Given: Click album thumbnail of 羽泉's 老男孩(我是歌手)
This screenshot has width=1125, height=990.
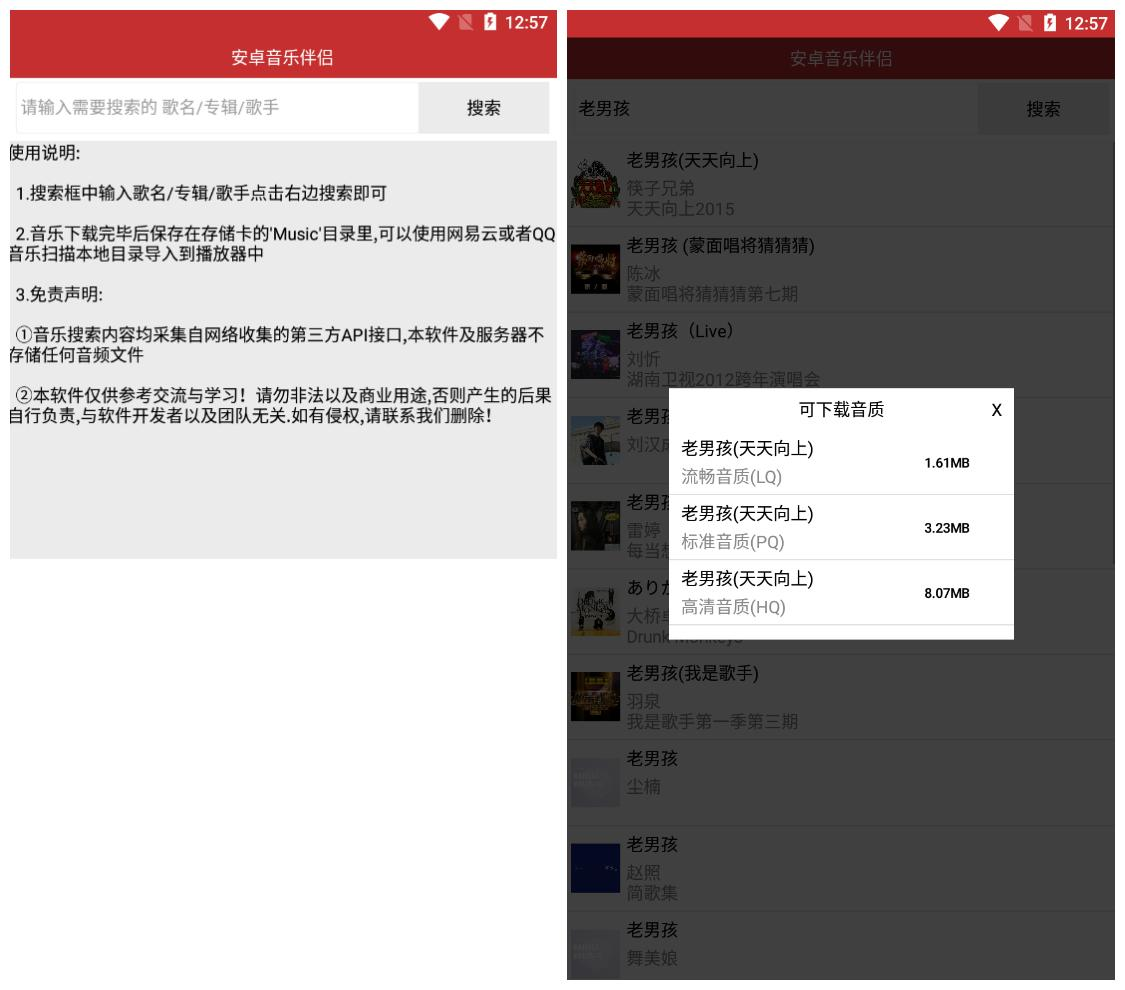Looking at the screenshot, I should 595,696.
